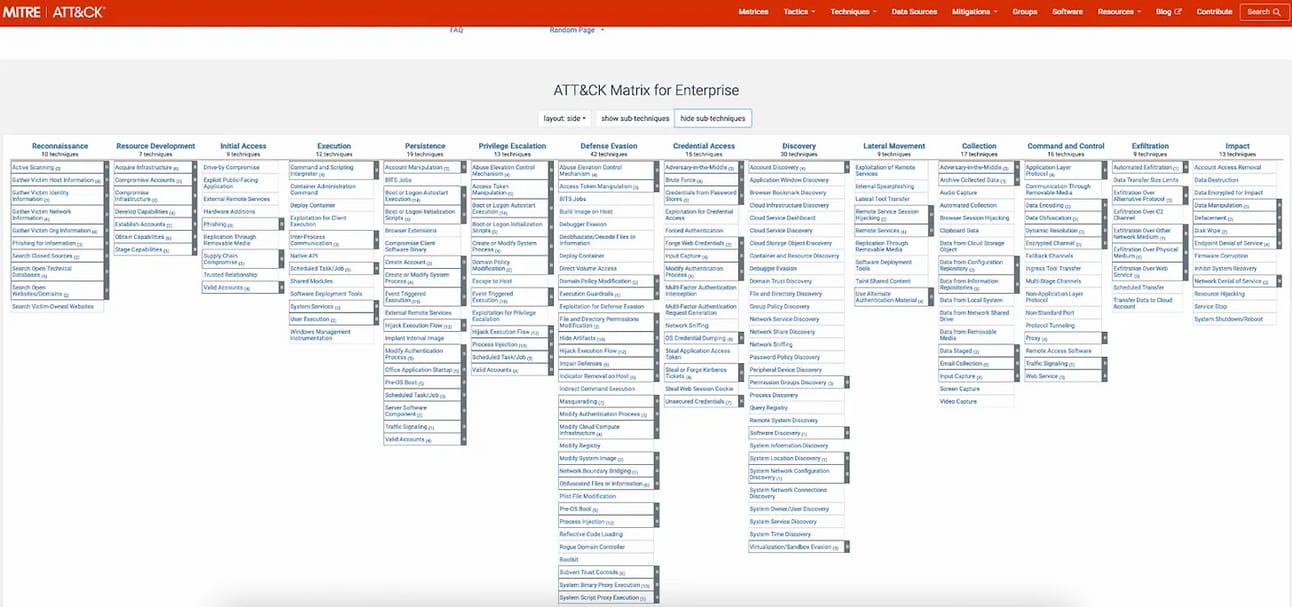This screenshot has height=607, width=1292.
Task: Open Windows Management Instrumentation technique
Action: [320, 335]
